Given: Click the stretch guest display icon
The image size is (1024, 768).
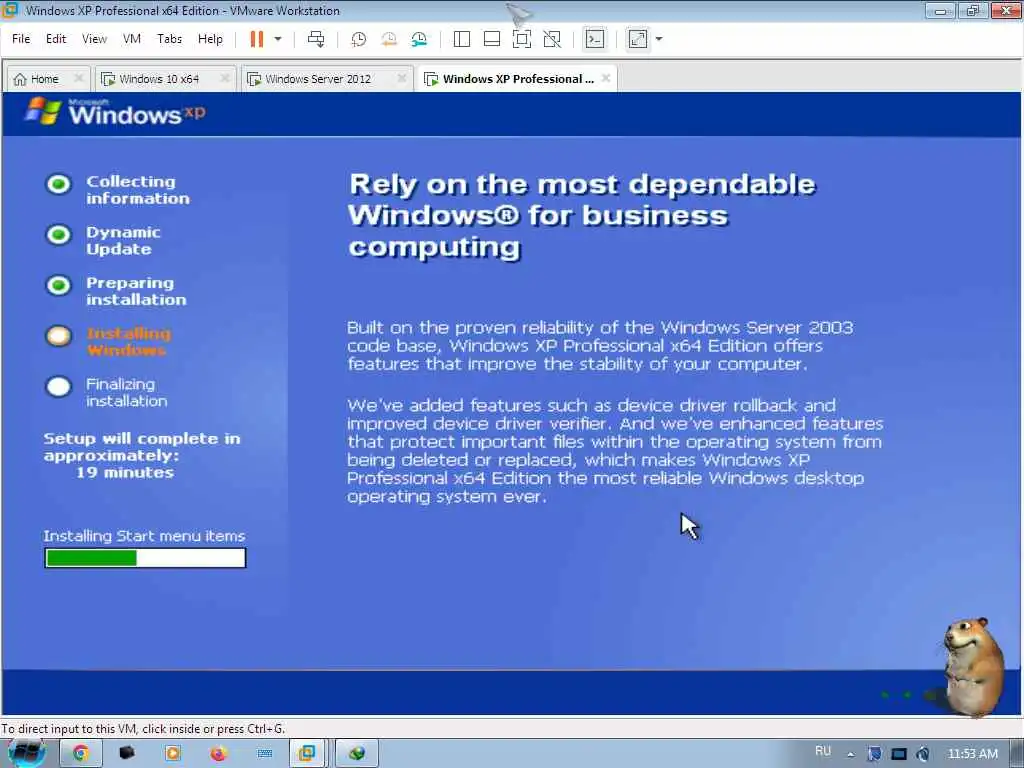Looking at the screenshot, I should point(638,39).
